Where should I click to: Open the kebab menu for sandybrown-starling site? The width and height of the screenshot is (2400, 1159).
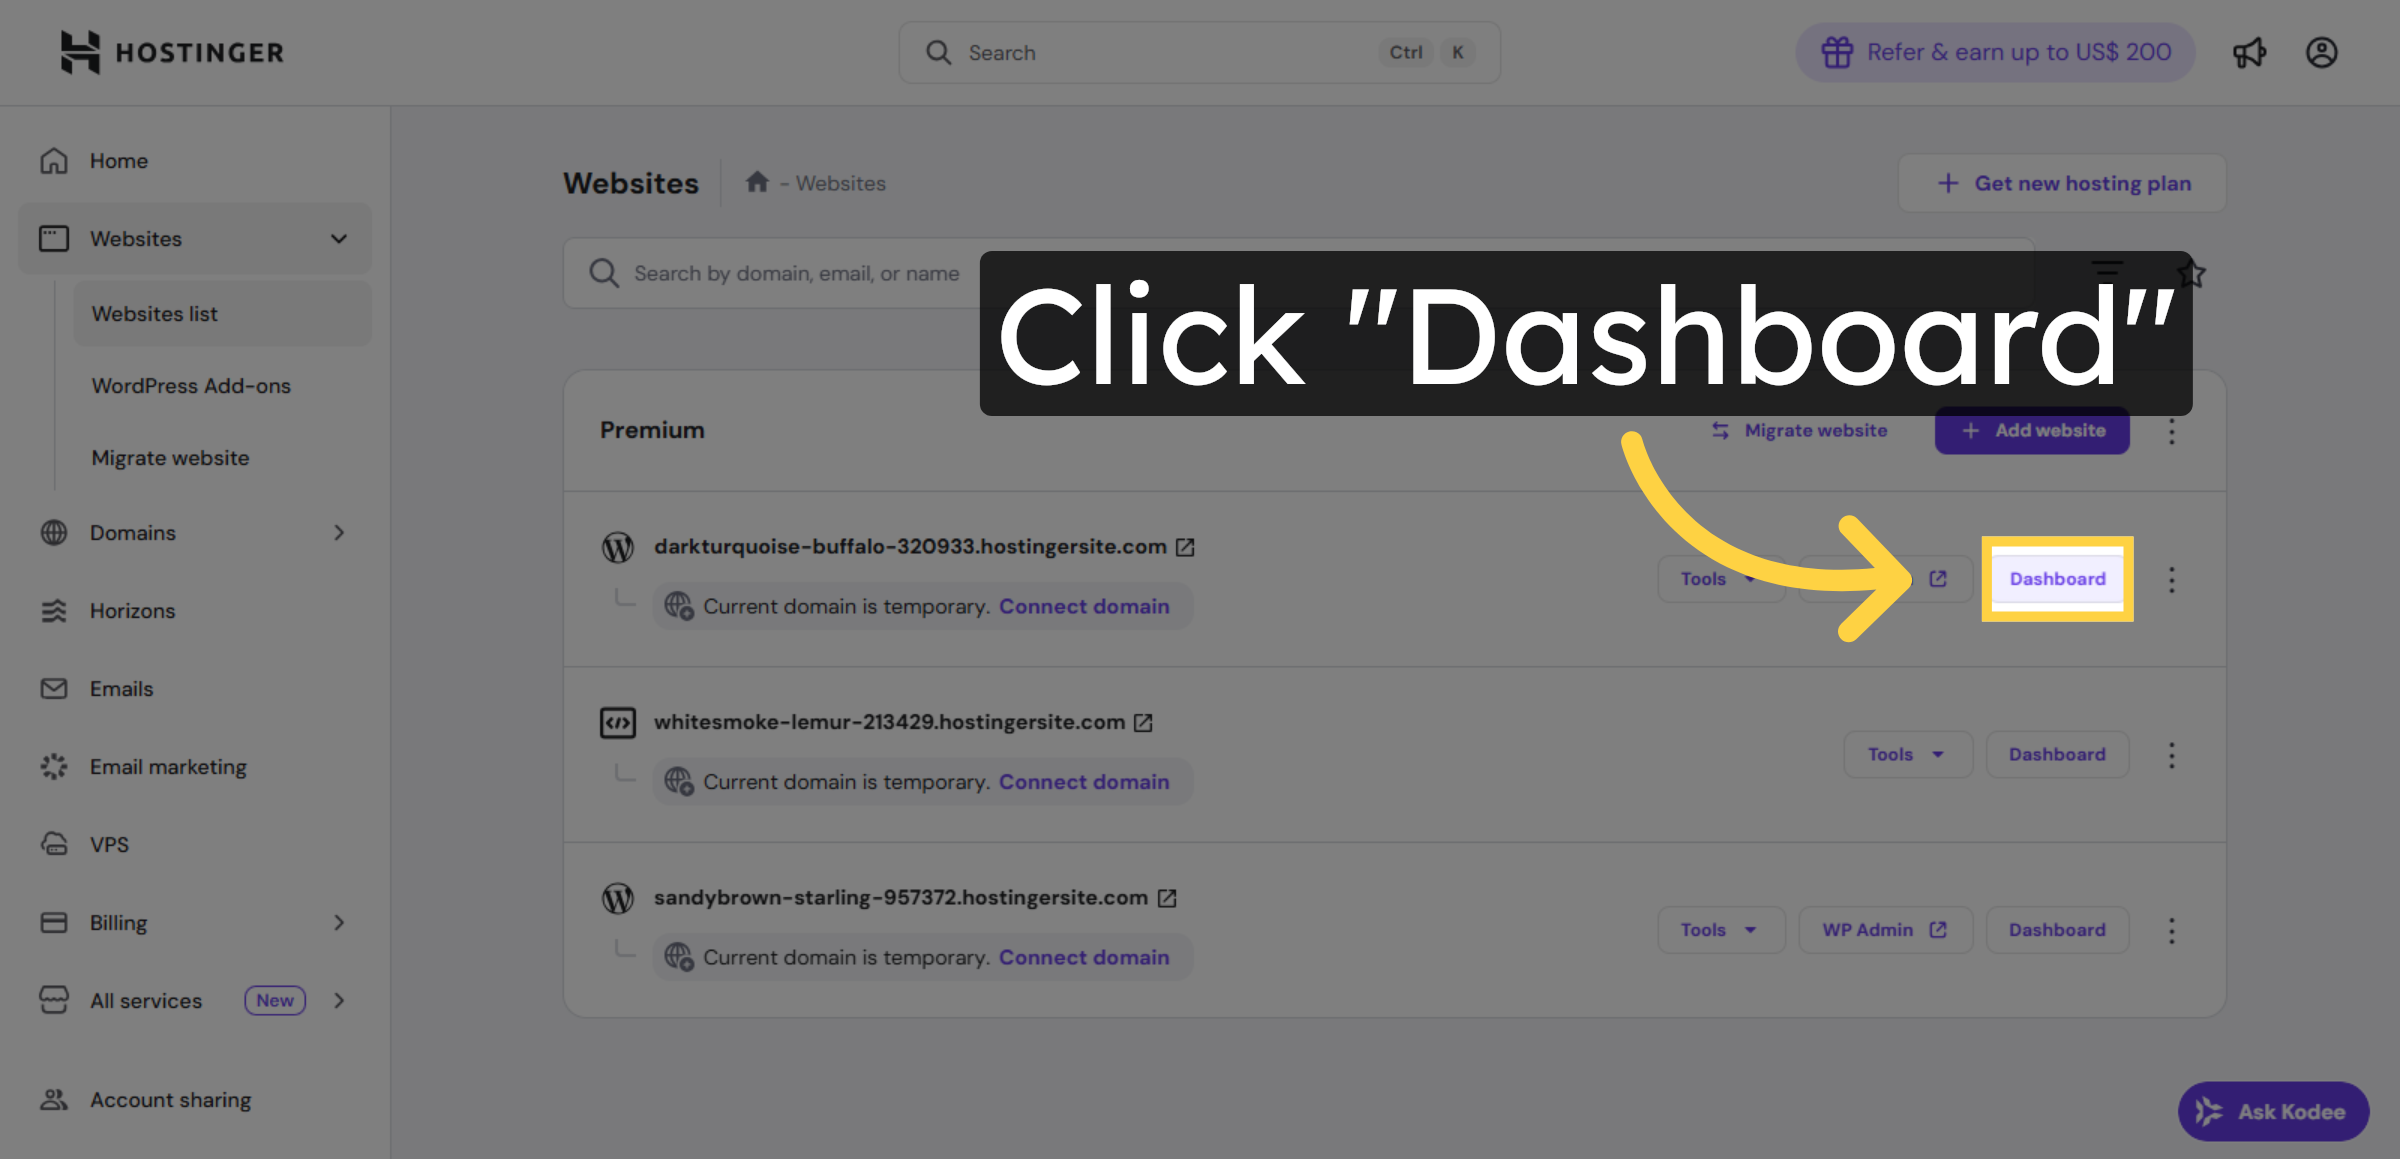coord(2172,930)
